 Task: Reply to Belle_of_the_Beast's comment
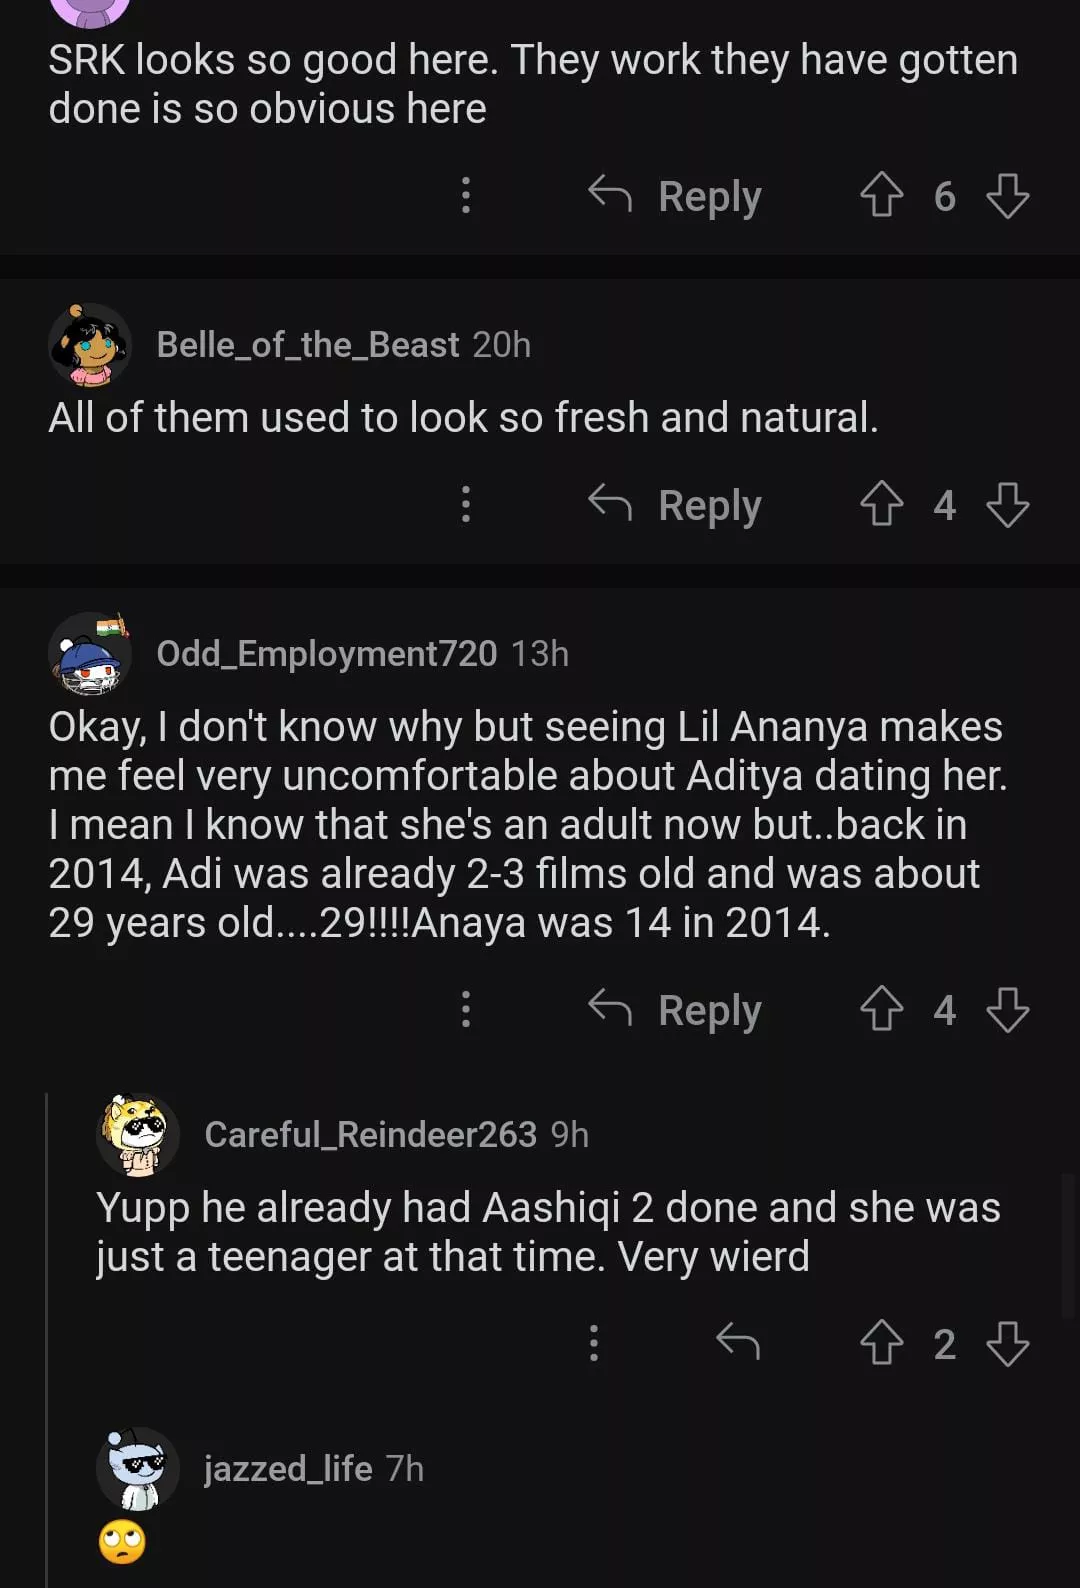pyautogui.click(x=676, y=505)
